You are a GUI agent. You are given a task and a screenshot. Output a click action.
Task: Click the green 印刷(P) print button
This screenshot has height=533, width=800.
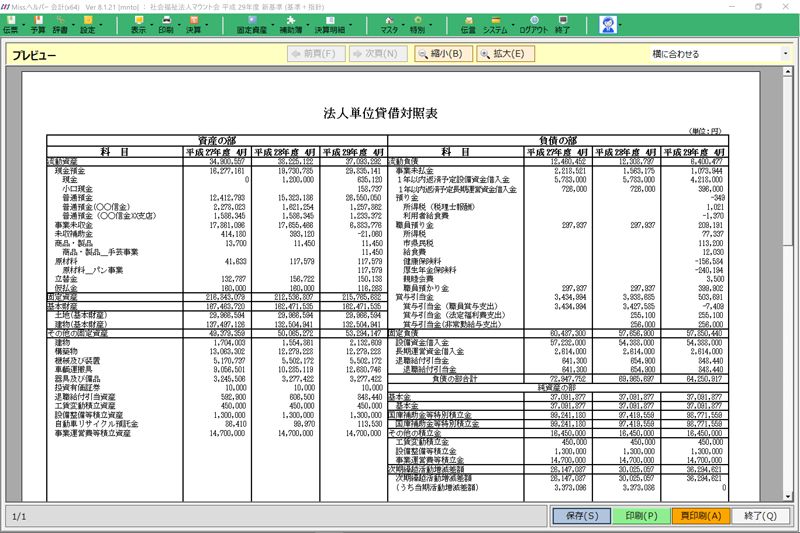(641, 516)
